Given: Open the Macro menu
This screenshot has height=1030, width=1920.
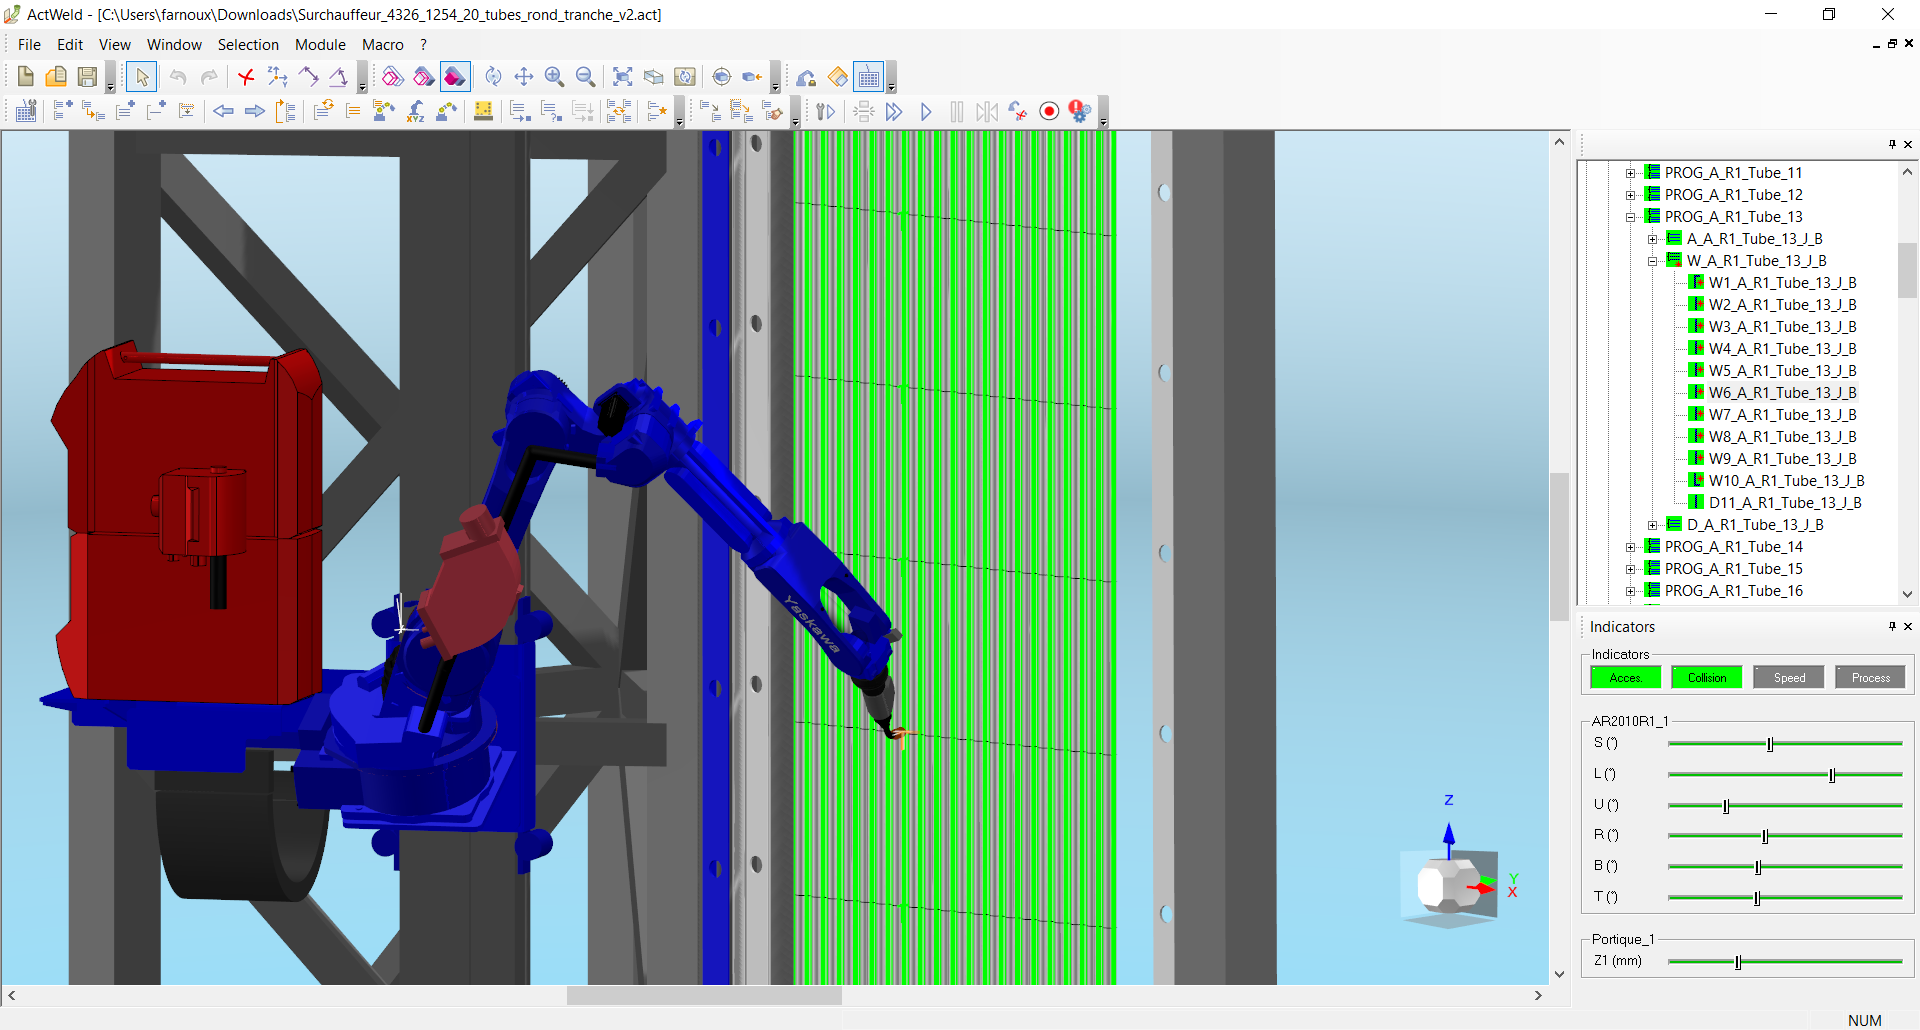Looking at the screenshot, I should click(x=382, y=45).
